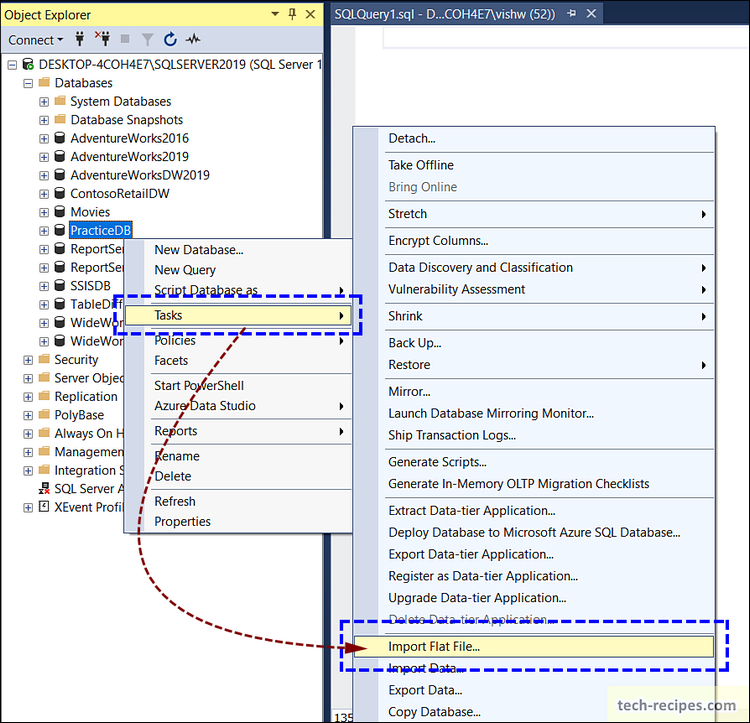The width and height of the screenshot is (750, 723).
Task: Expand the Security folder node
Action: click(x=28, y=360)
